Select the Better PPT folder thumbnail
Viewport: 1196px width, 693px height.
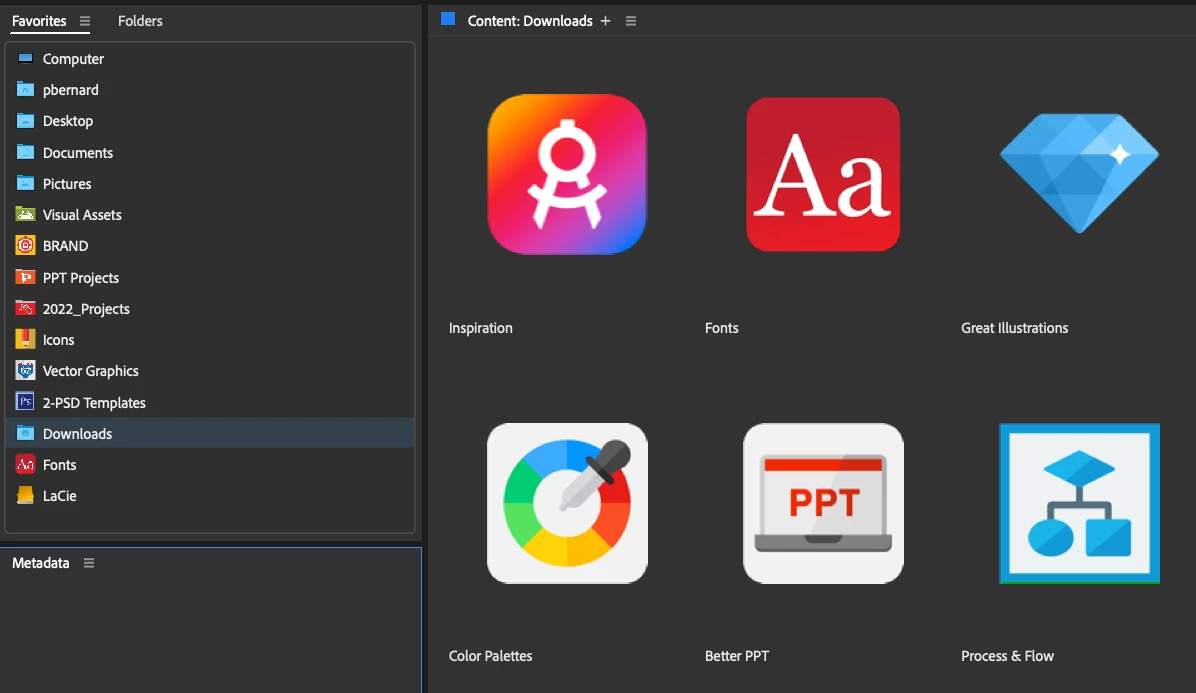point(823,503)
